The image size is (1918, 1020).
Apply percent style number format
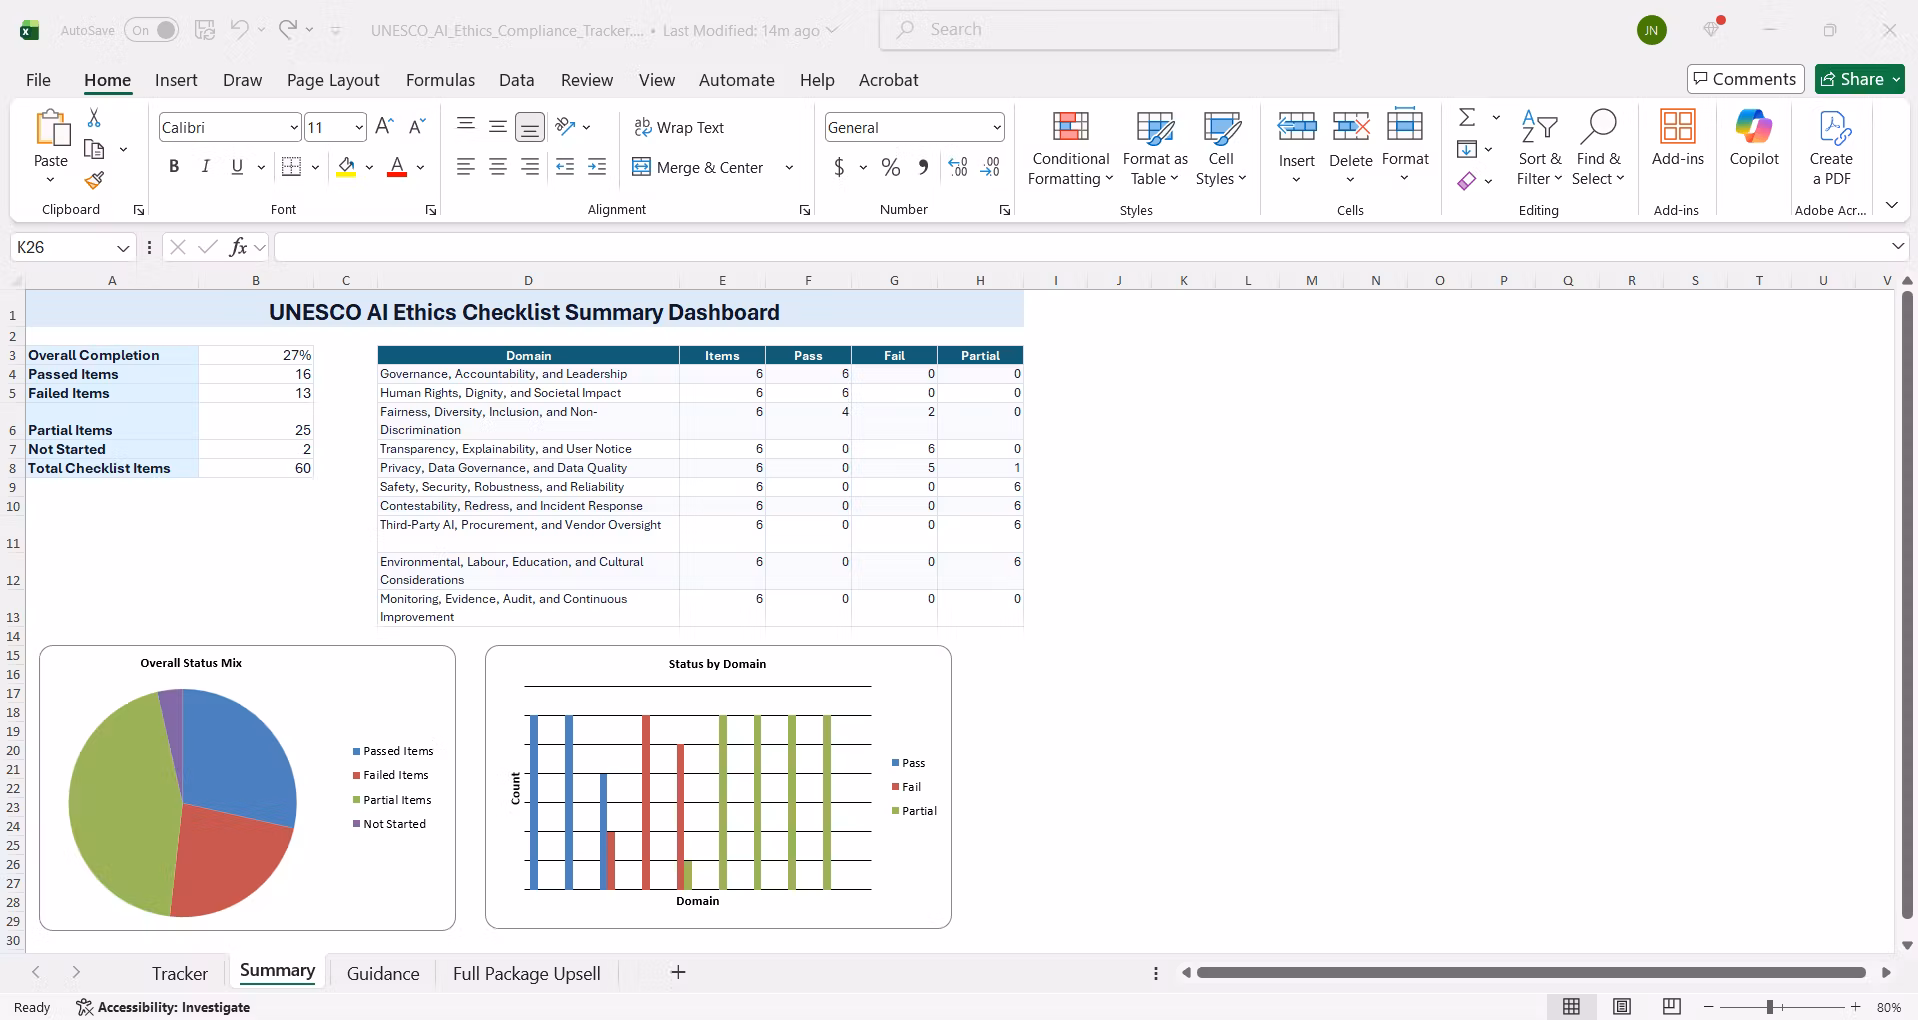891,168
